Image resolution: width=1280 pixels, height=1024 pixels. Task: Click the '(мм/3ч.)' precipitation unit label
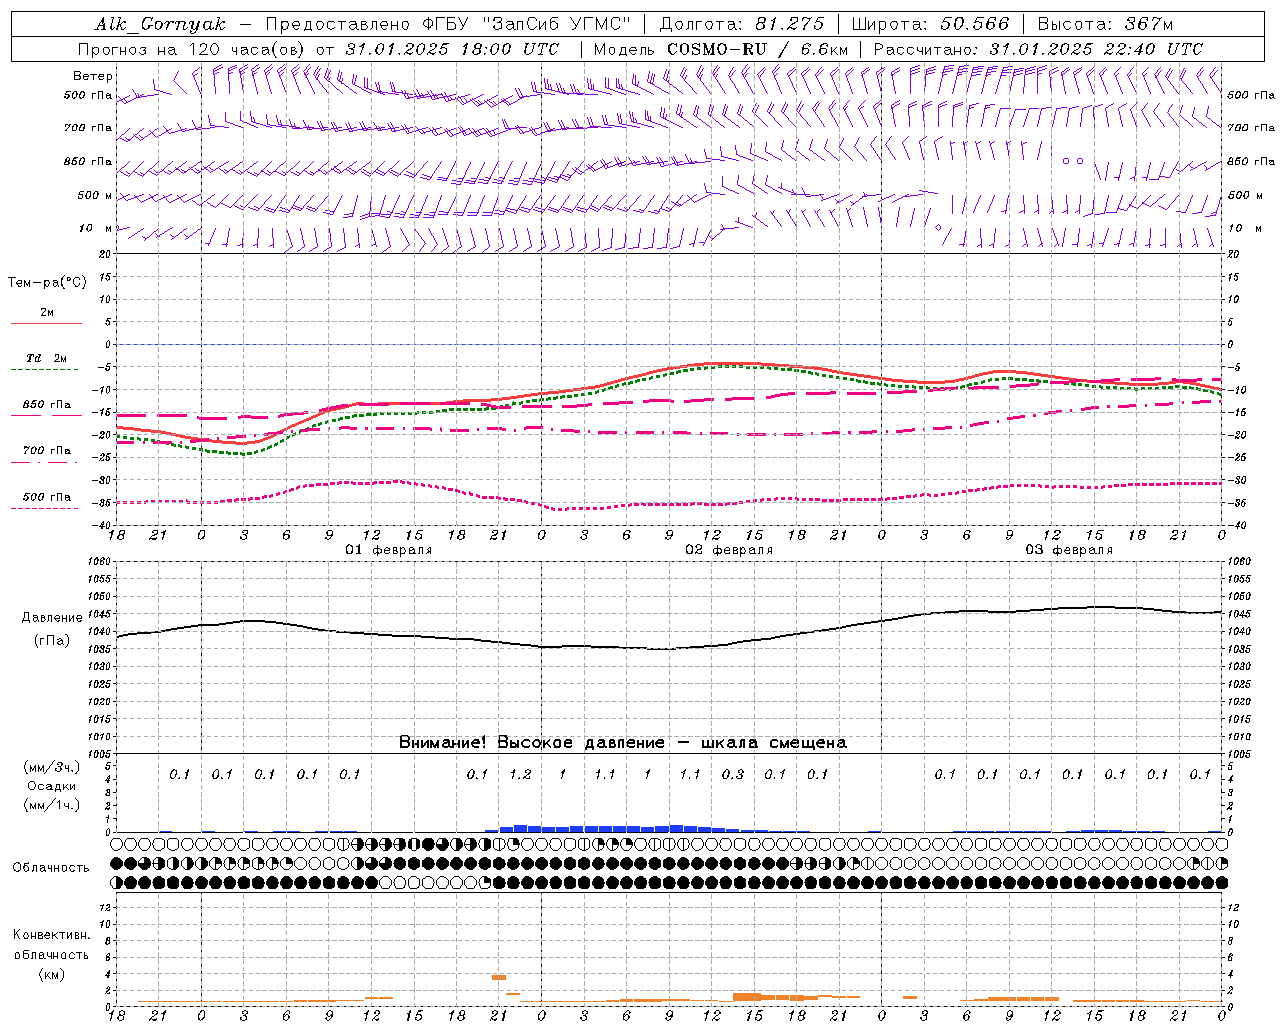52,767
